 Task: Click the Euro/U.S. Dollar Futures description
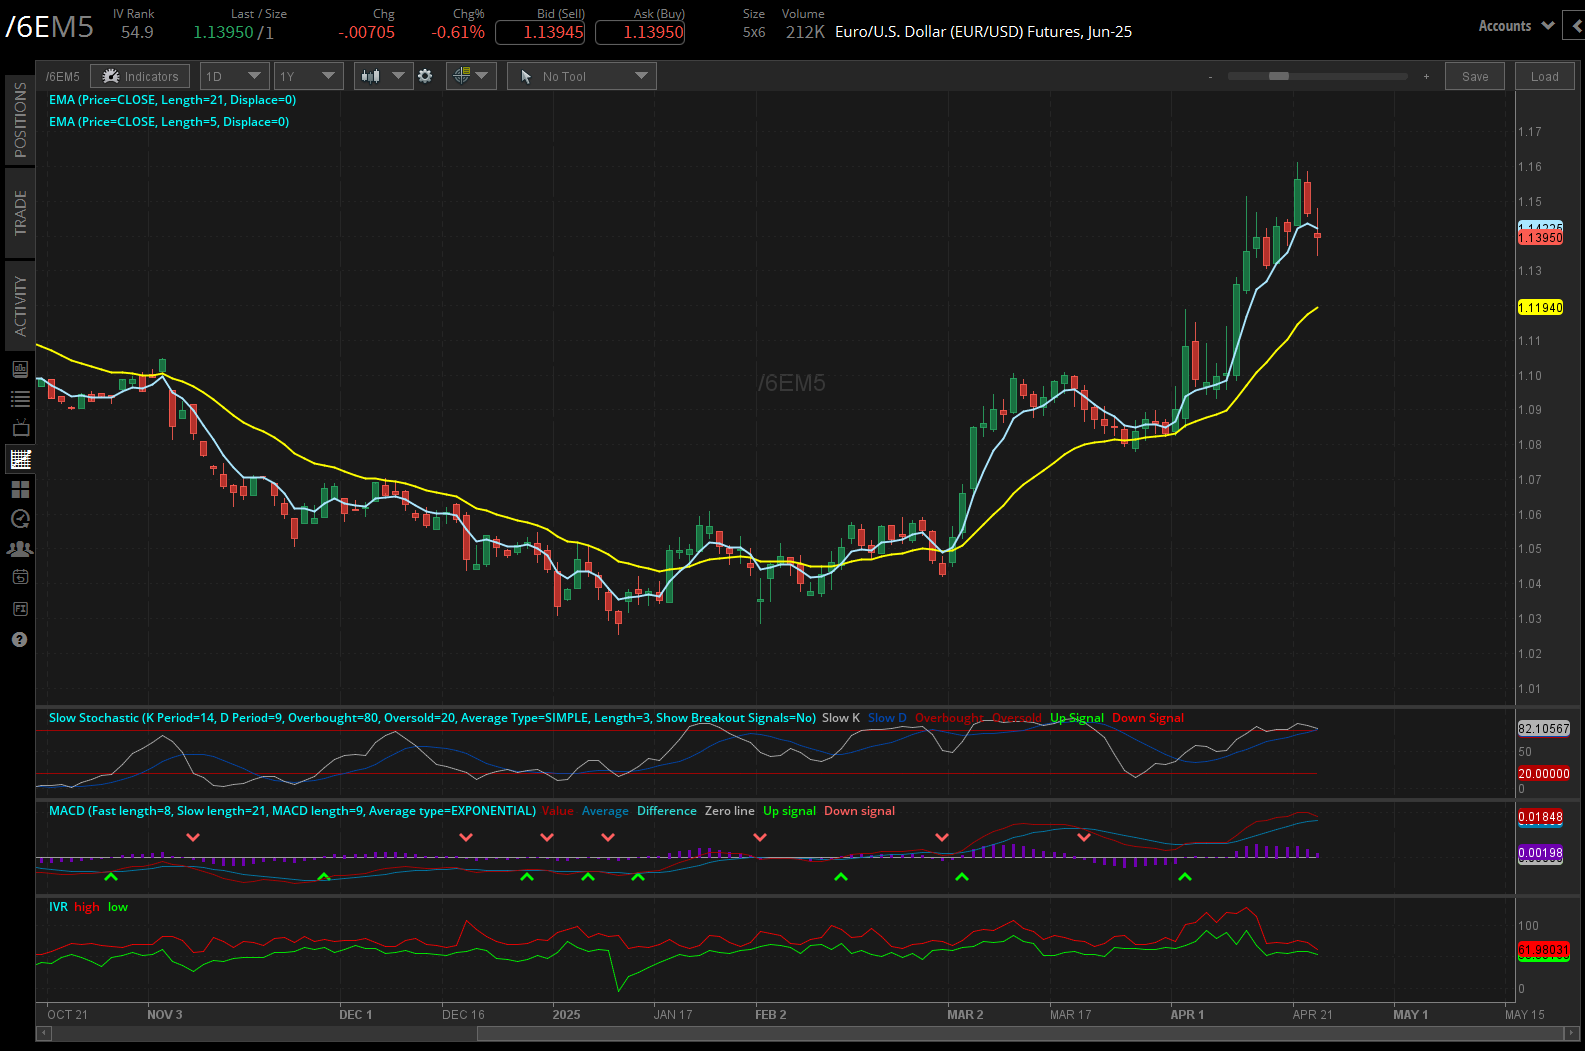pyautogui.click(x=983, y=32)
